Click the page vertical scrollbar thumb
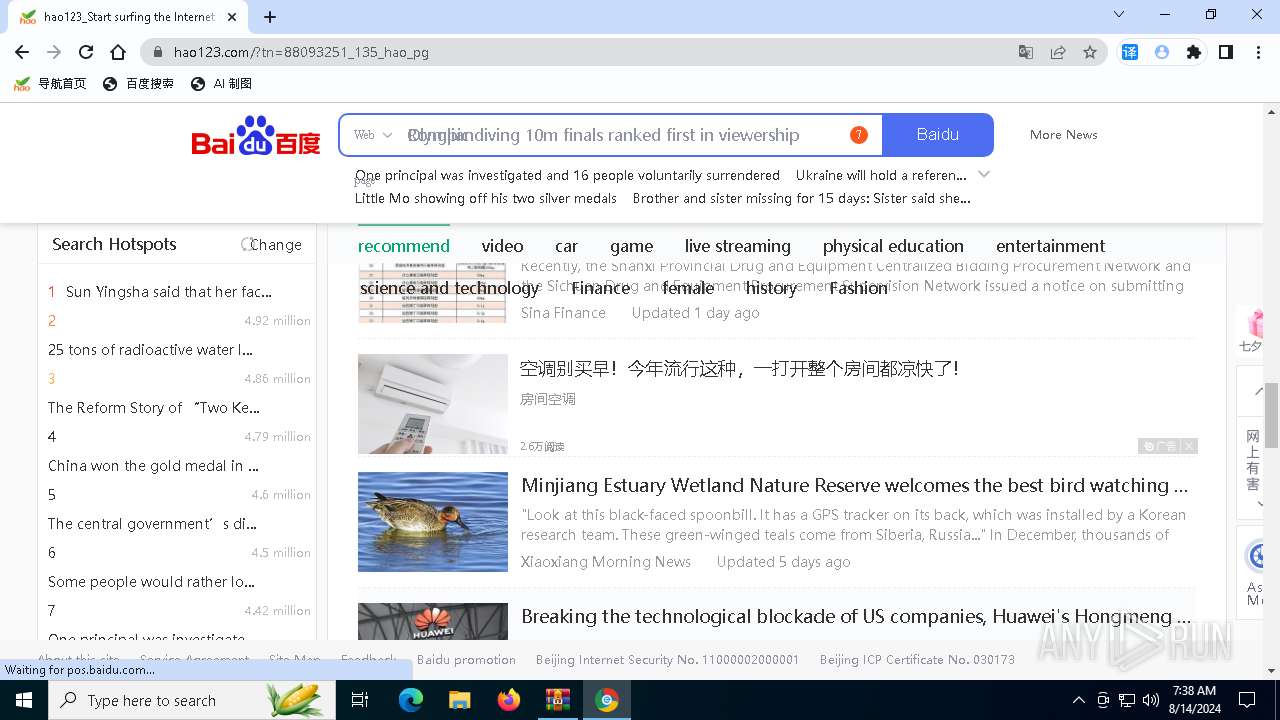1280x720 pixels. click(x=1272, y=415)
